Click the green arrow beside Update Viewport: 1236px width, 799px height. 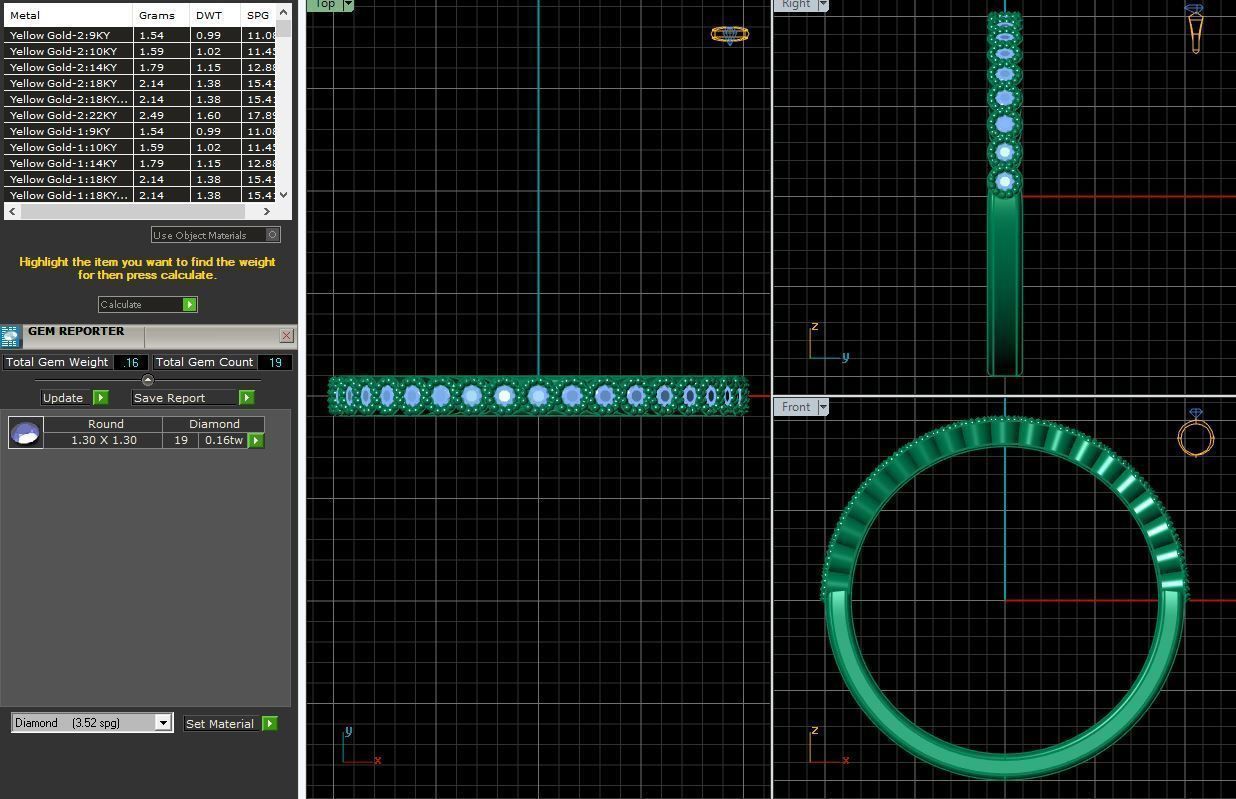pos(100,397)
